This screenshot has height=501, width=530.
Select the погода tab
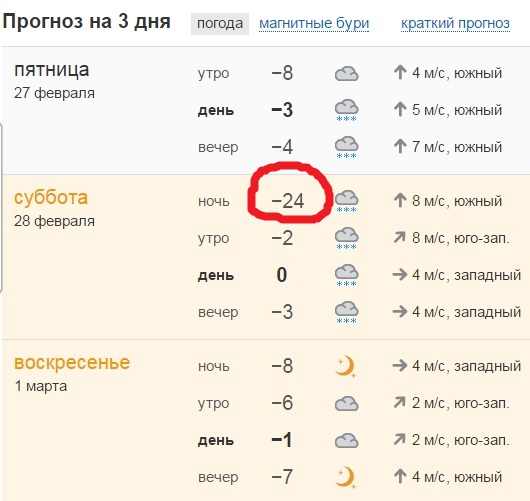220,24
